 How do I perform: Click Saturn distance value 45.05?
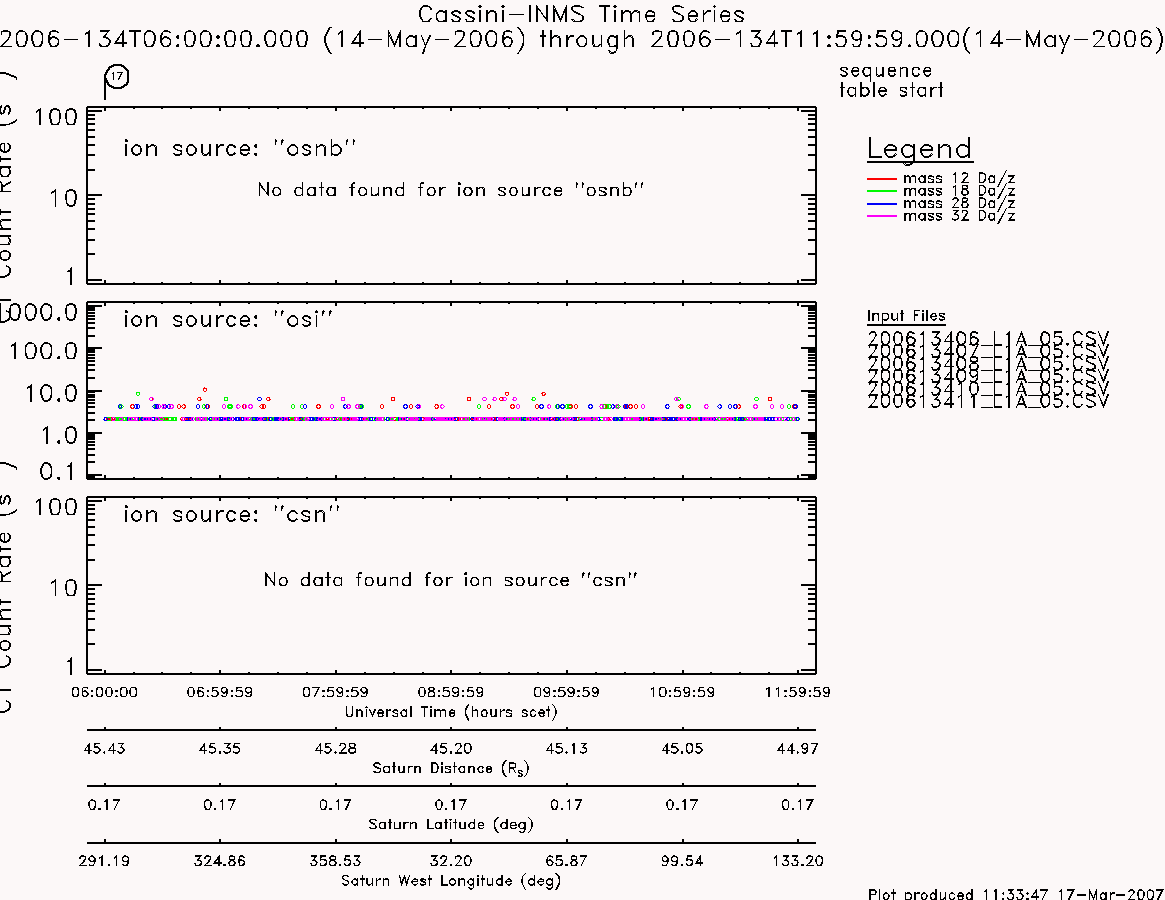pos(682,748)
